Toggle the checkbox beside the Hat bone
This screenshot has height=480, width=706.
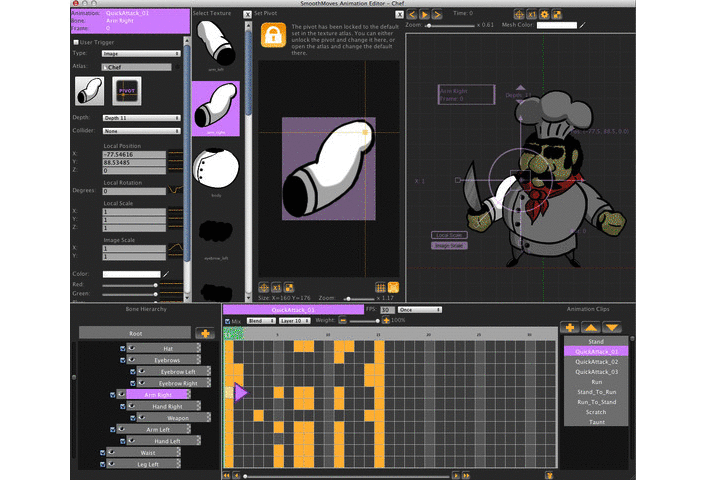(122, 349)
